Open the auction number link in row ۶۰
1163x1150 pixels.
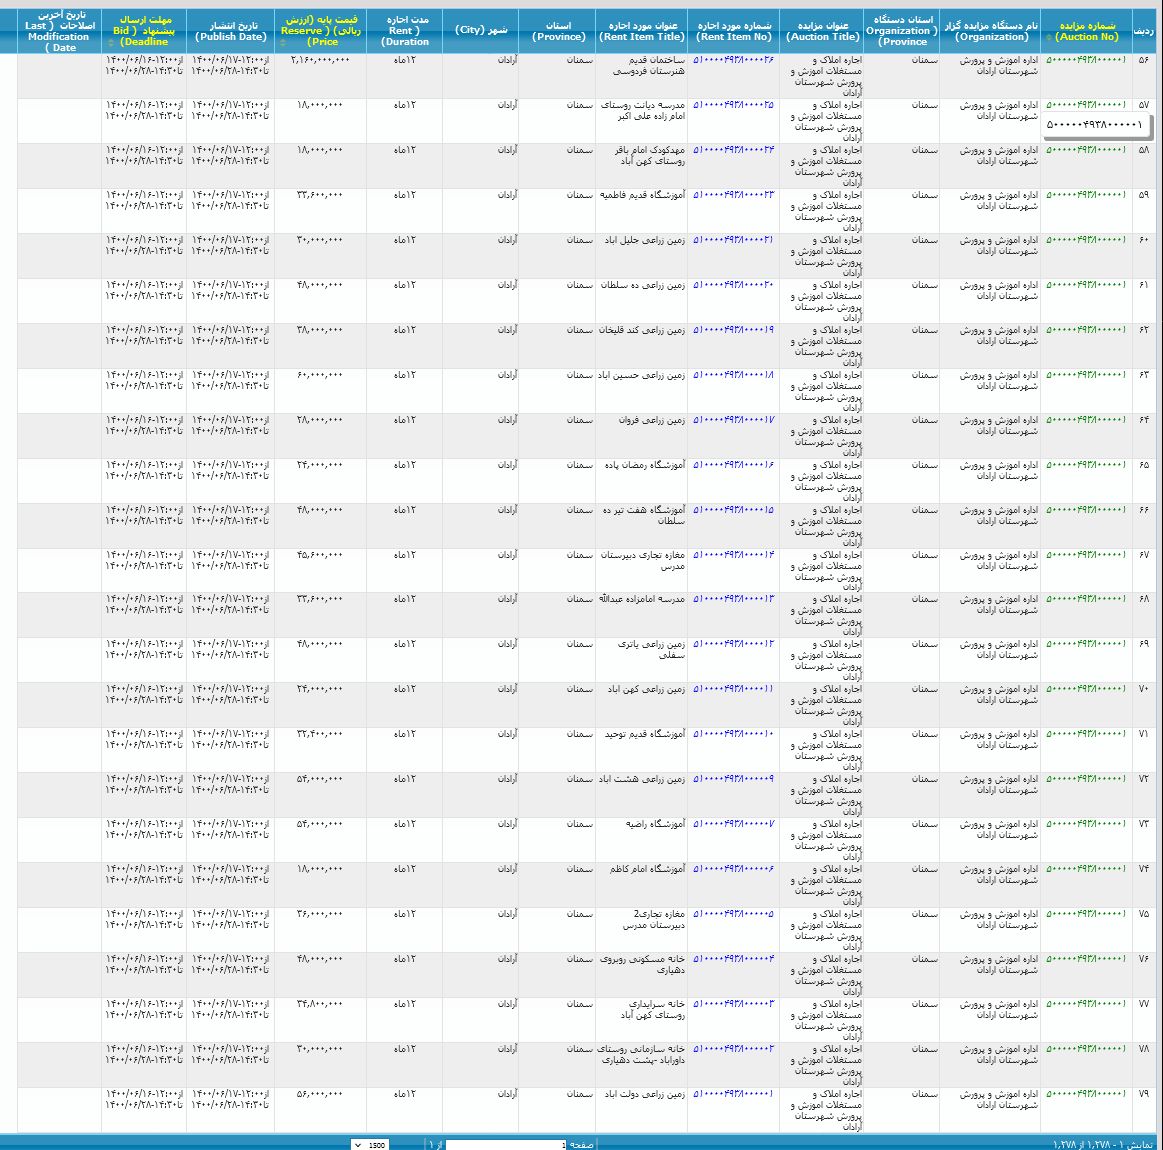click(x=1086, y=240)
